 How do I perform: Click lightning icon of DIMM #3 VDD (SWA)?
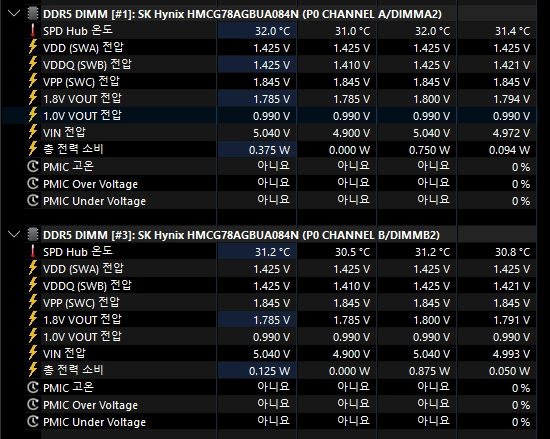click(x=33, y=269)
